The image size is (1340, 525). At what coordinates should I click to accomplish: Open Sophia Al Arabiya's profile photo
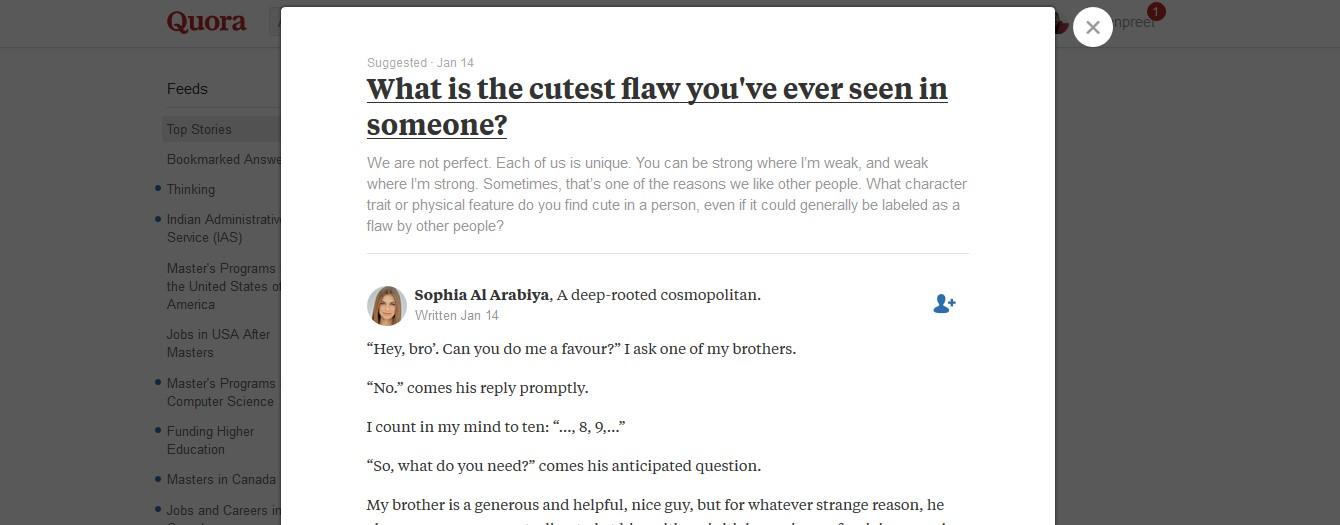tap(386, 305)
